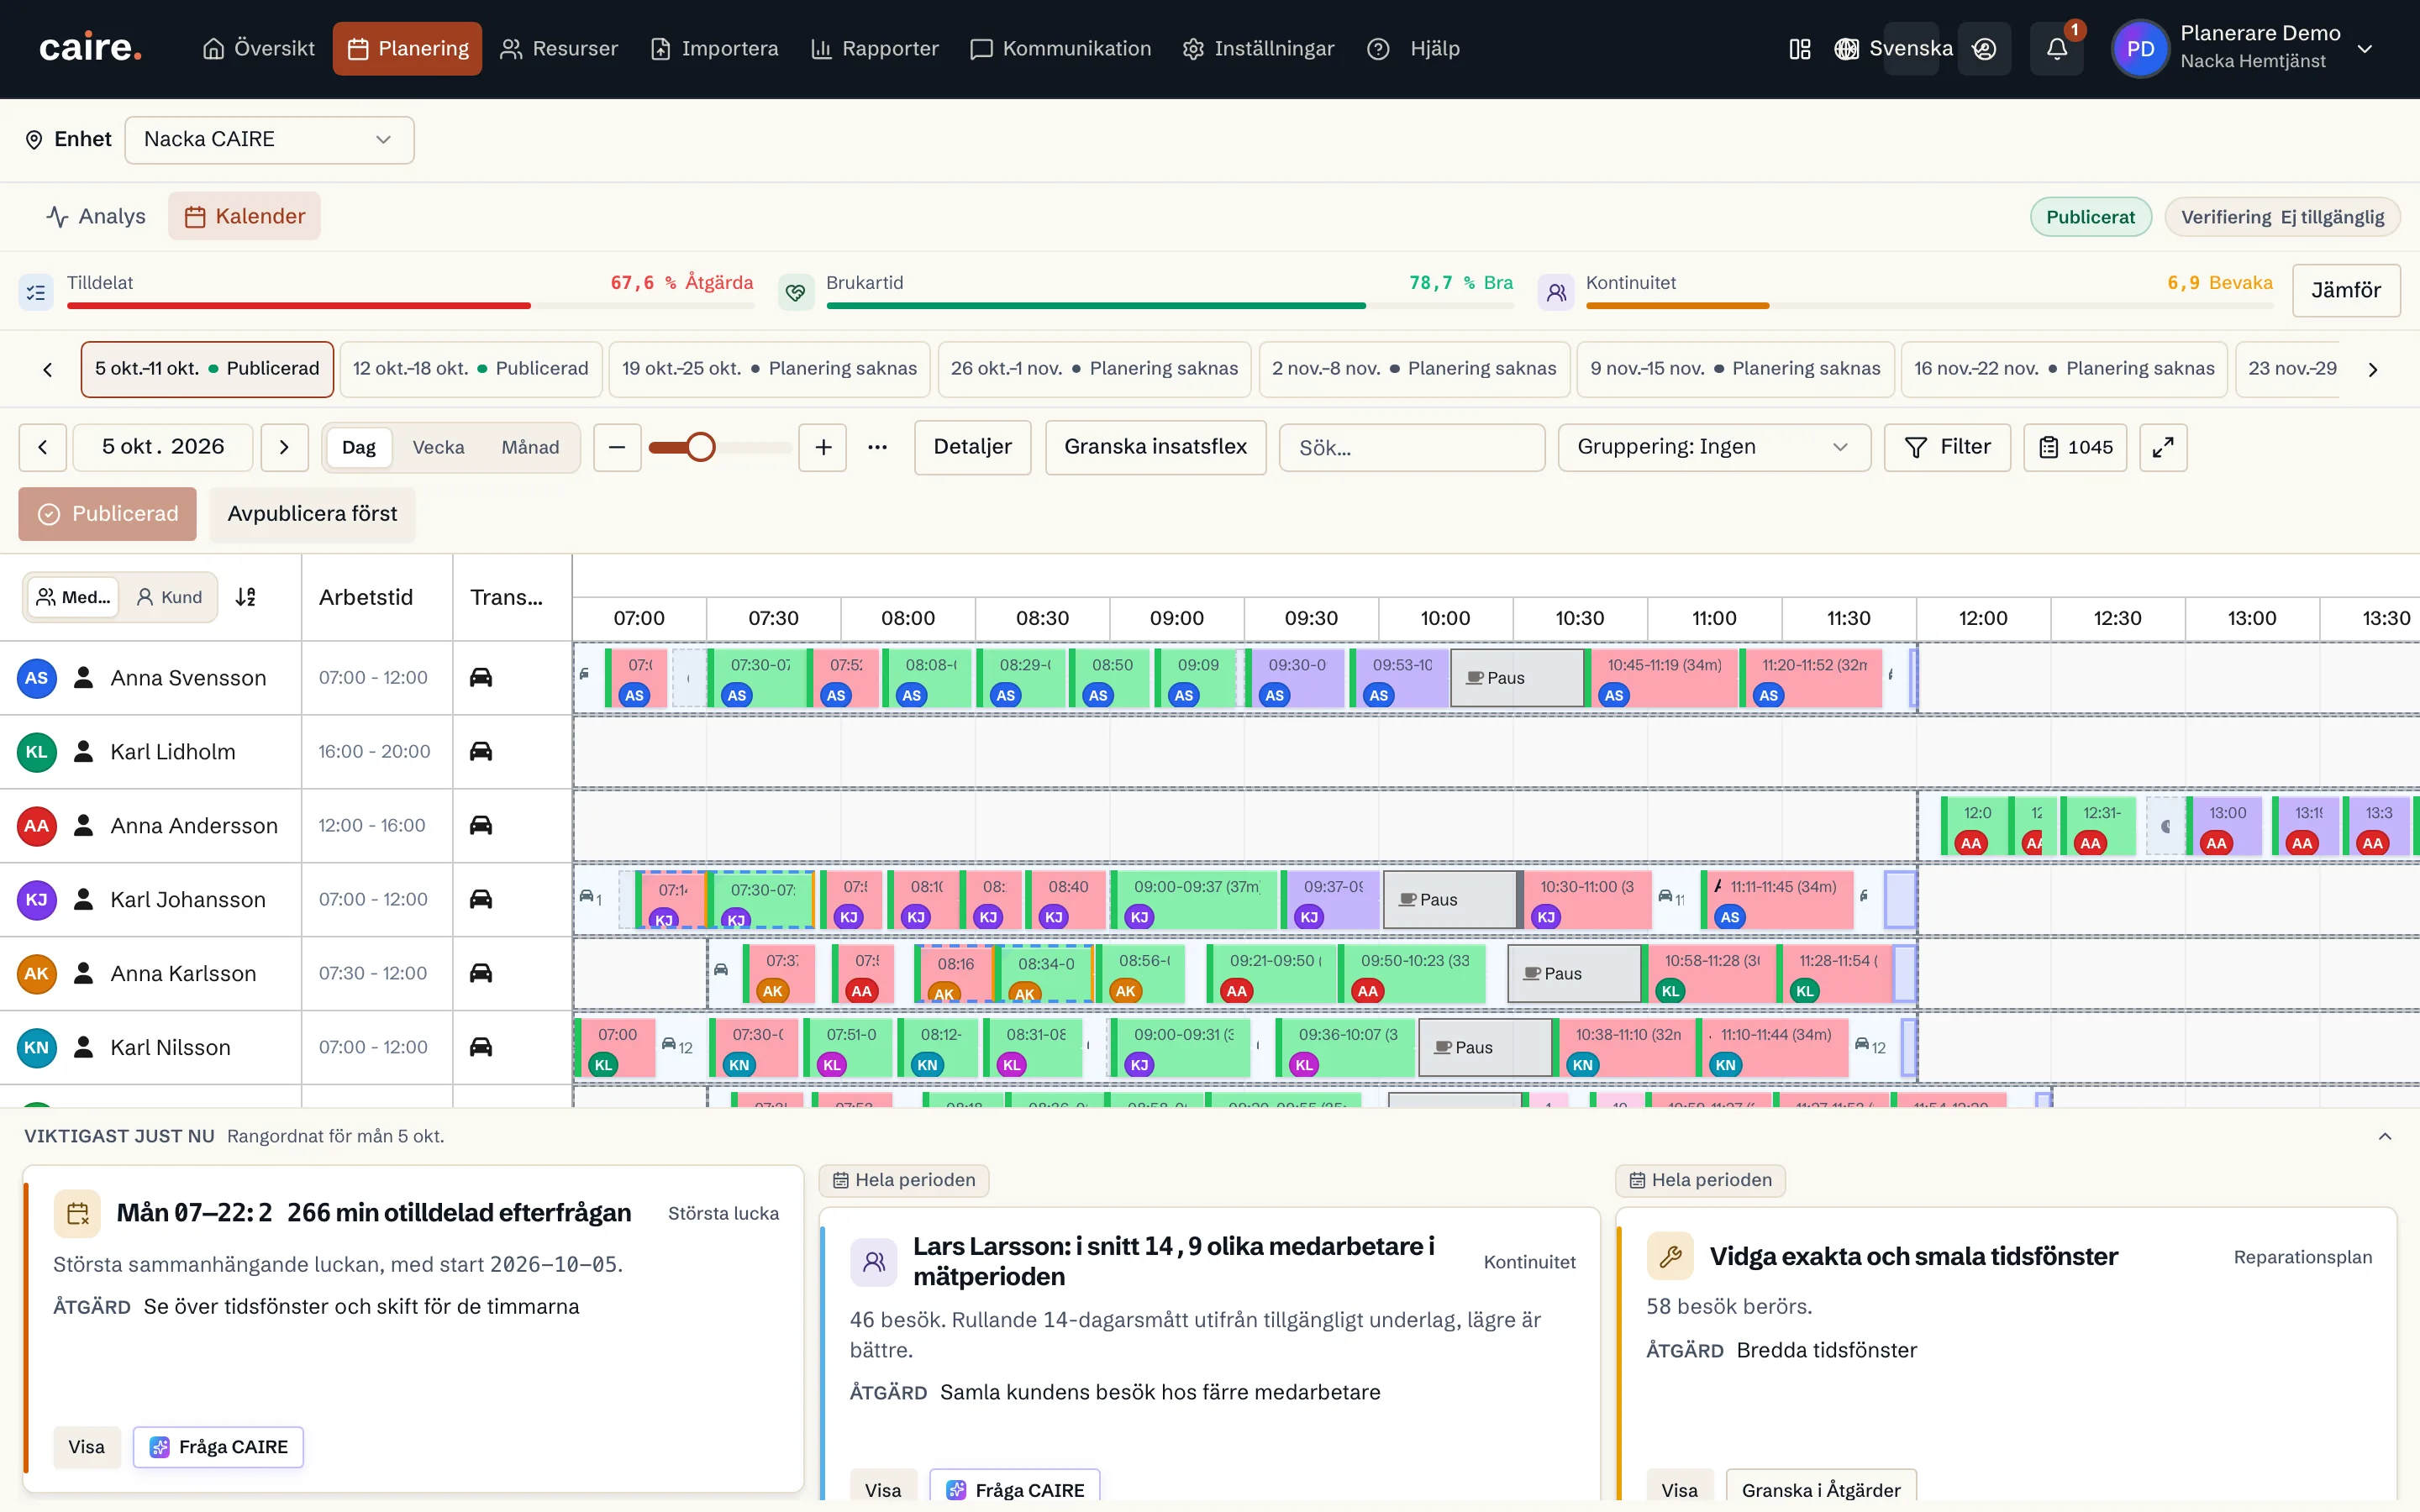Expand the calendar to fullscreen
The height and width of the screenshot is (1512, 2420).
2163,447
